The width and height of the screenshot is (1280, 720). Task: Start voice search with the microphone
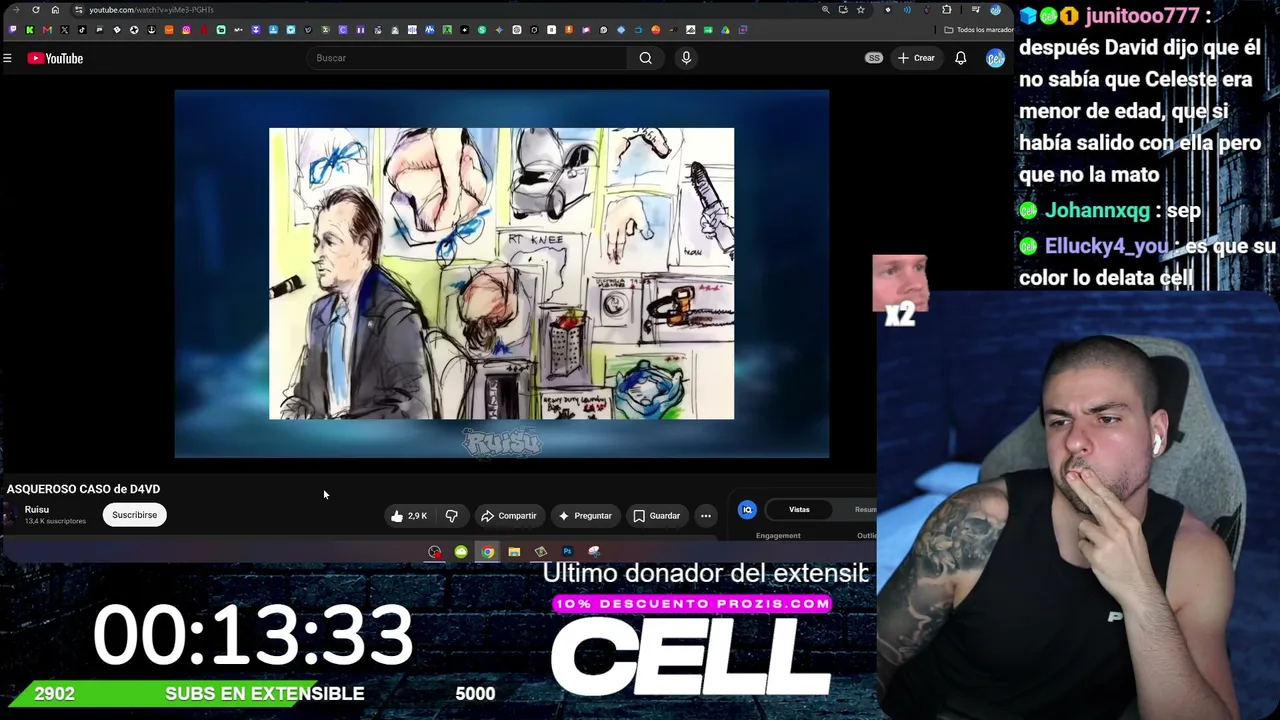click(x=686, y=58)
